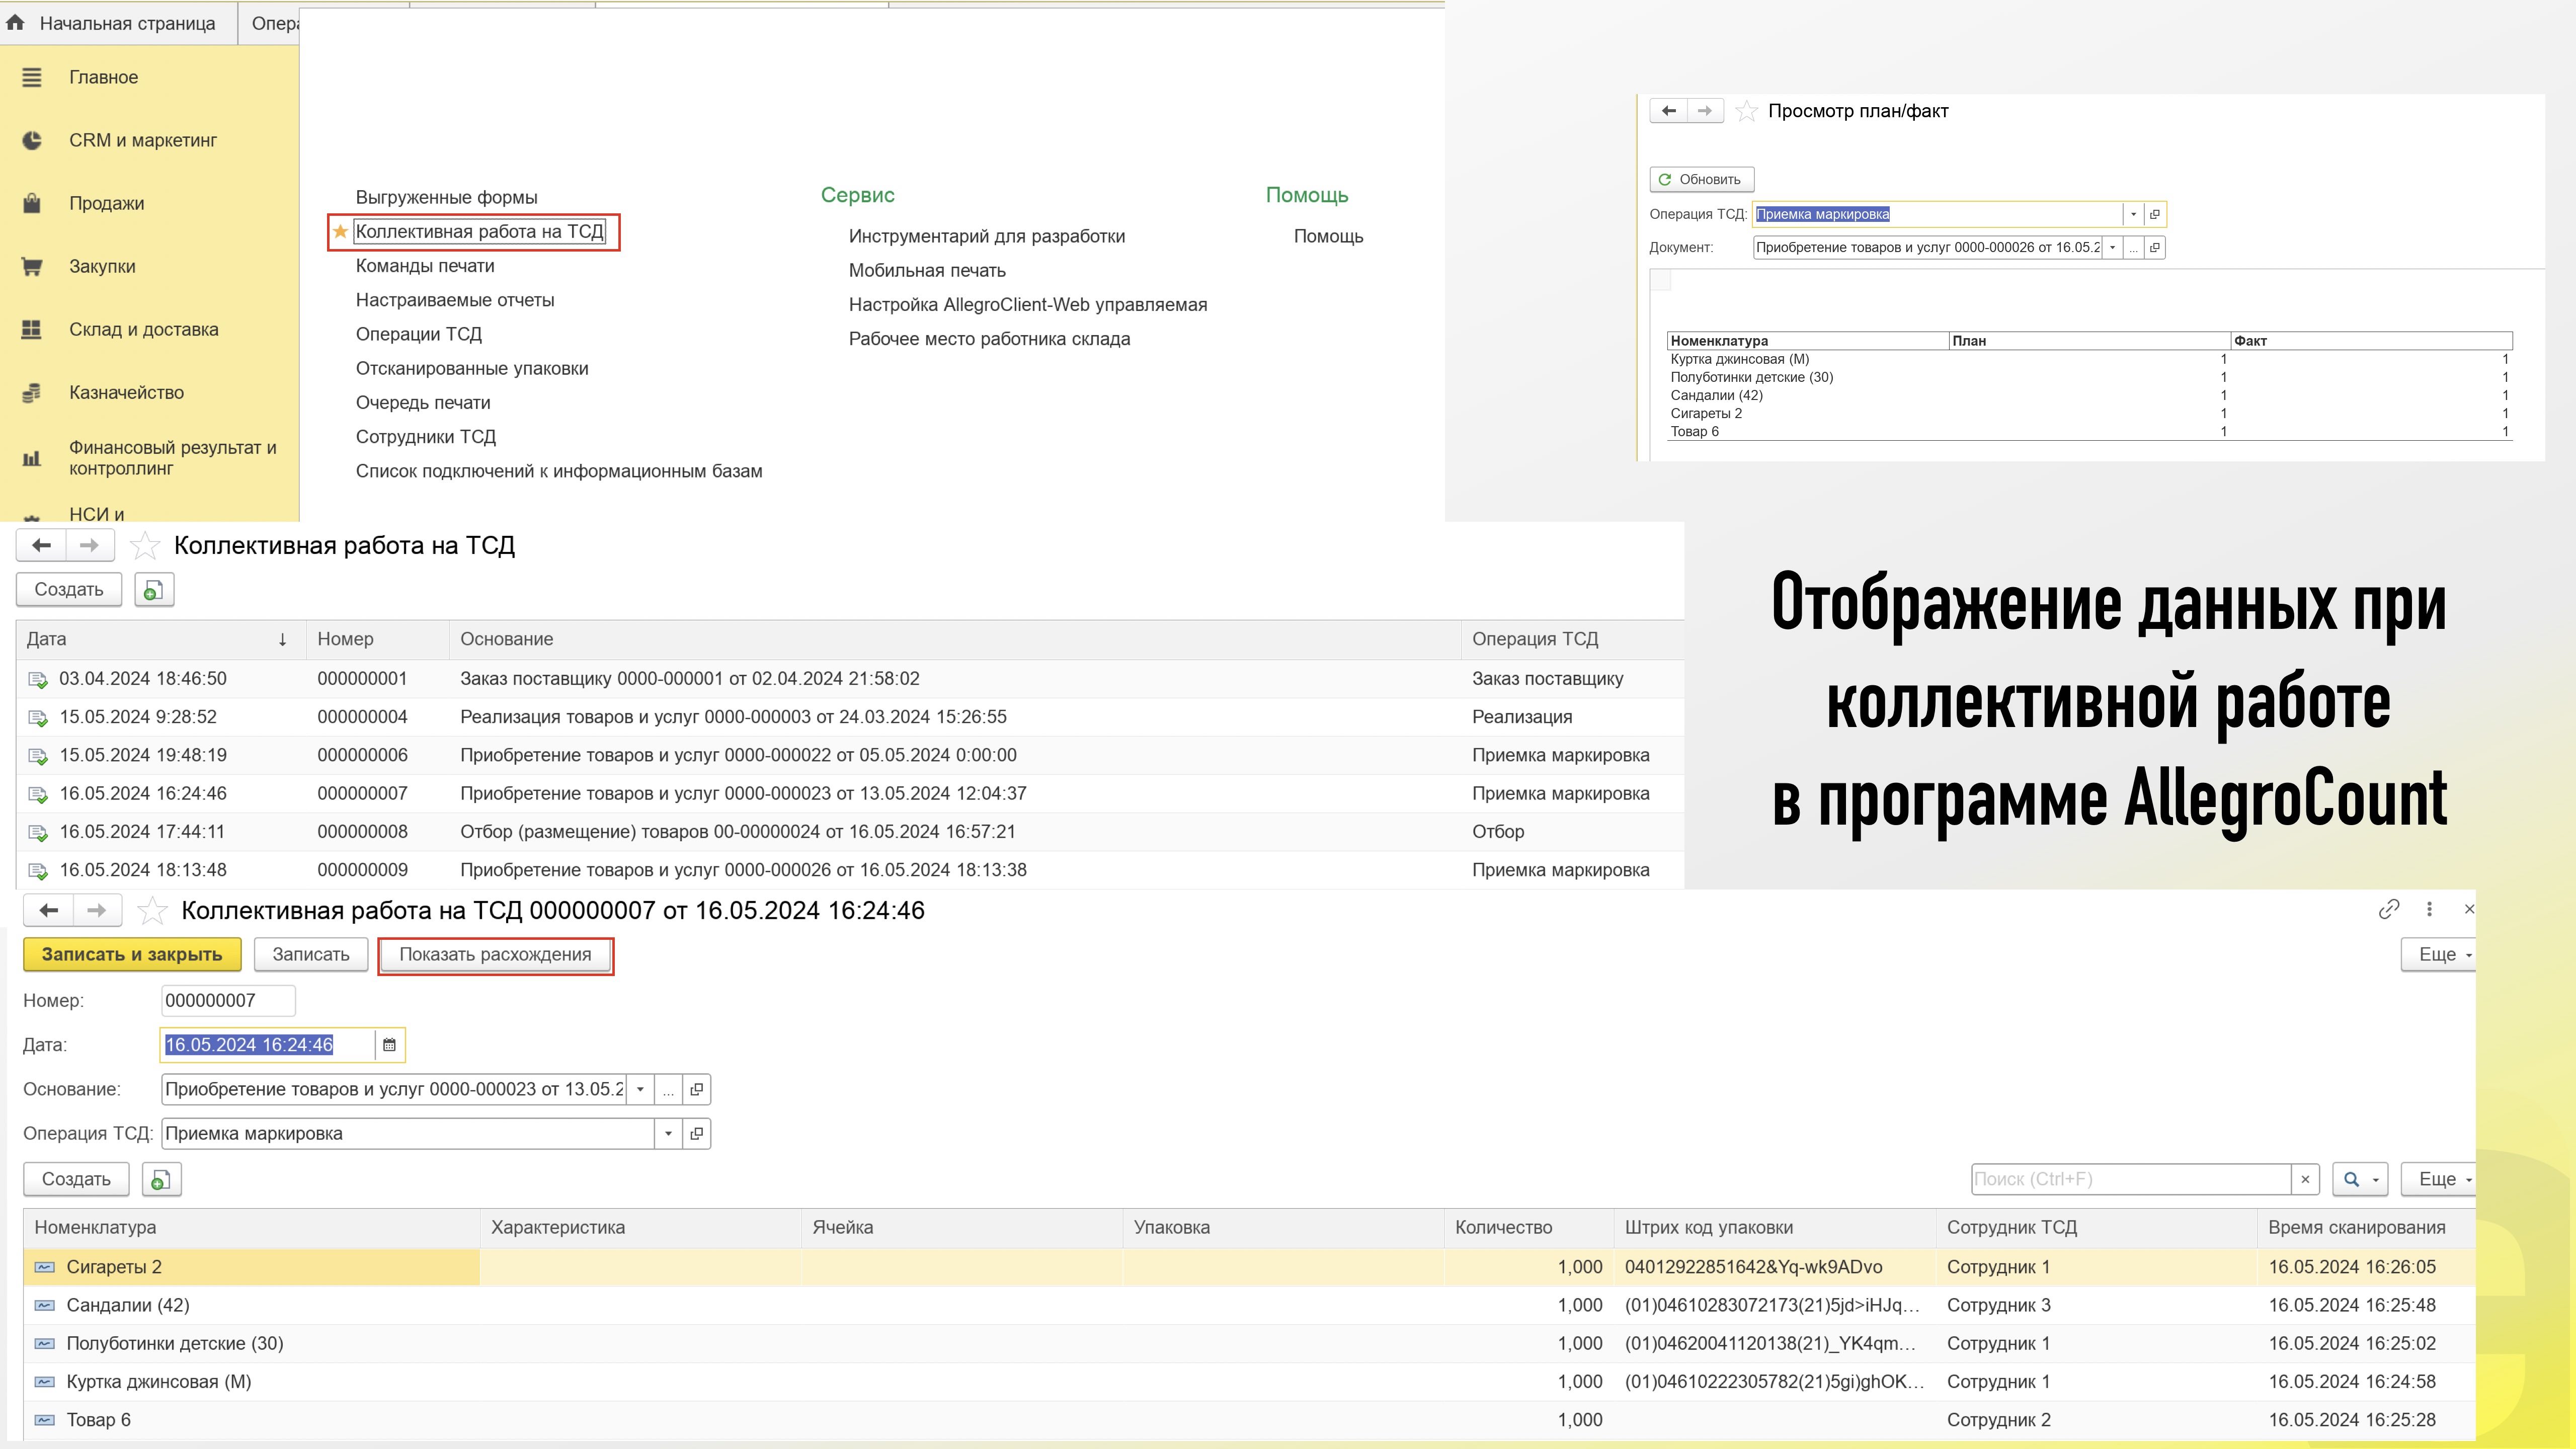Image resolution: width=2576 pixels, height=1449 pixels.
Task: Click the Товар 6 row
Action: [x=1249, y=1420]
